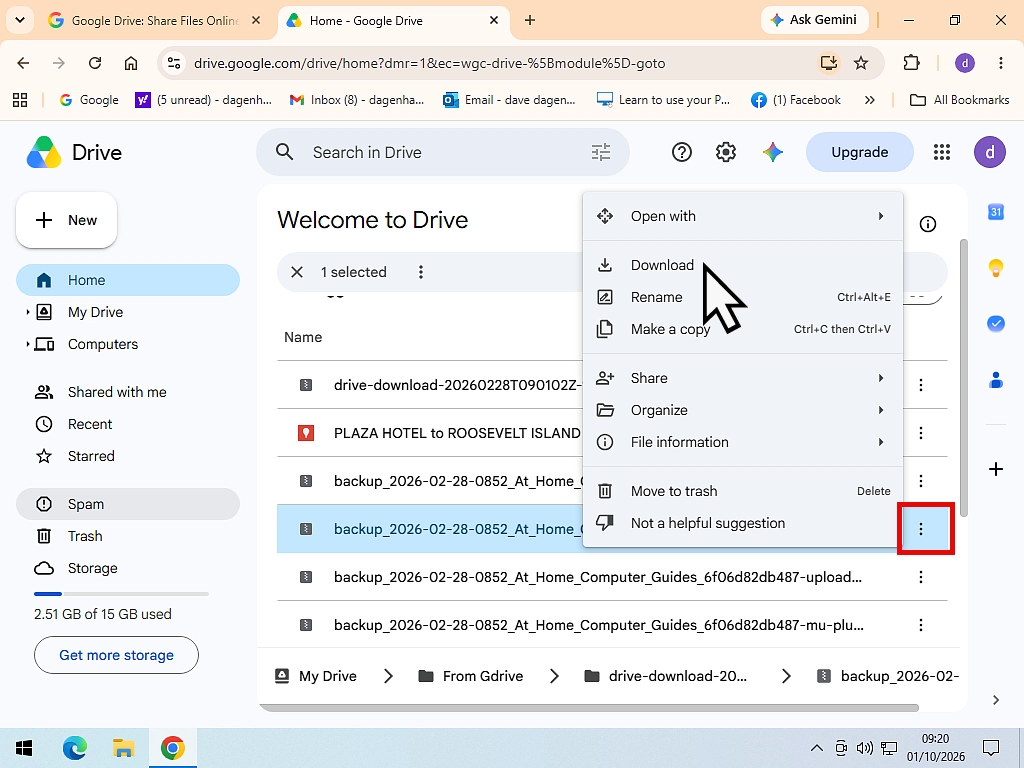Open three-dot menu for drive-download row
Viewport: 1024px width, 768px height.
click(x=921, y=385)
